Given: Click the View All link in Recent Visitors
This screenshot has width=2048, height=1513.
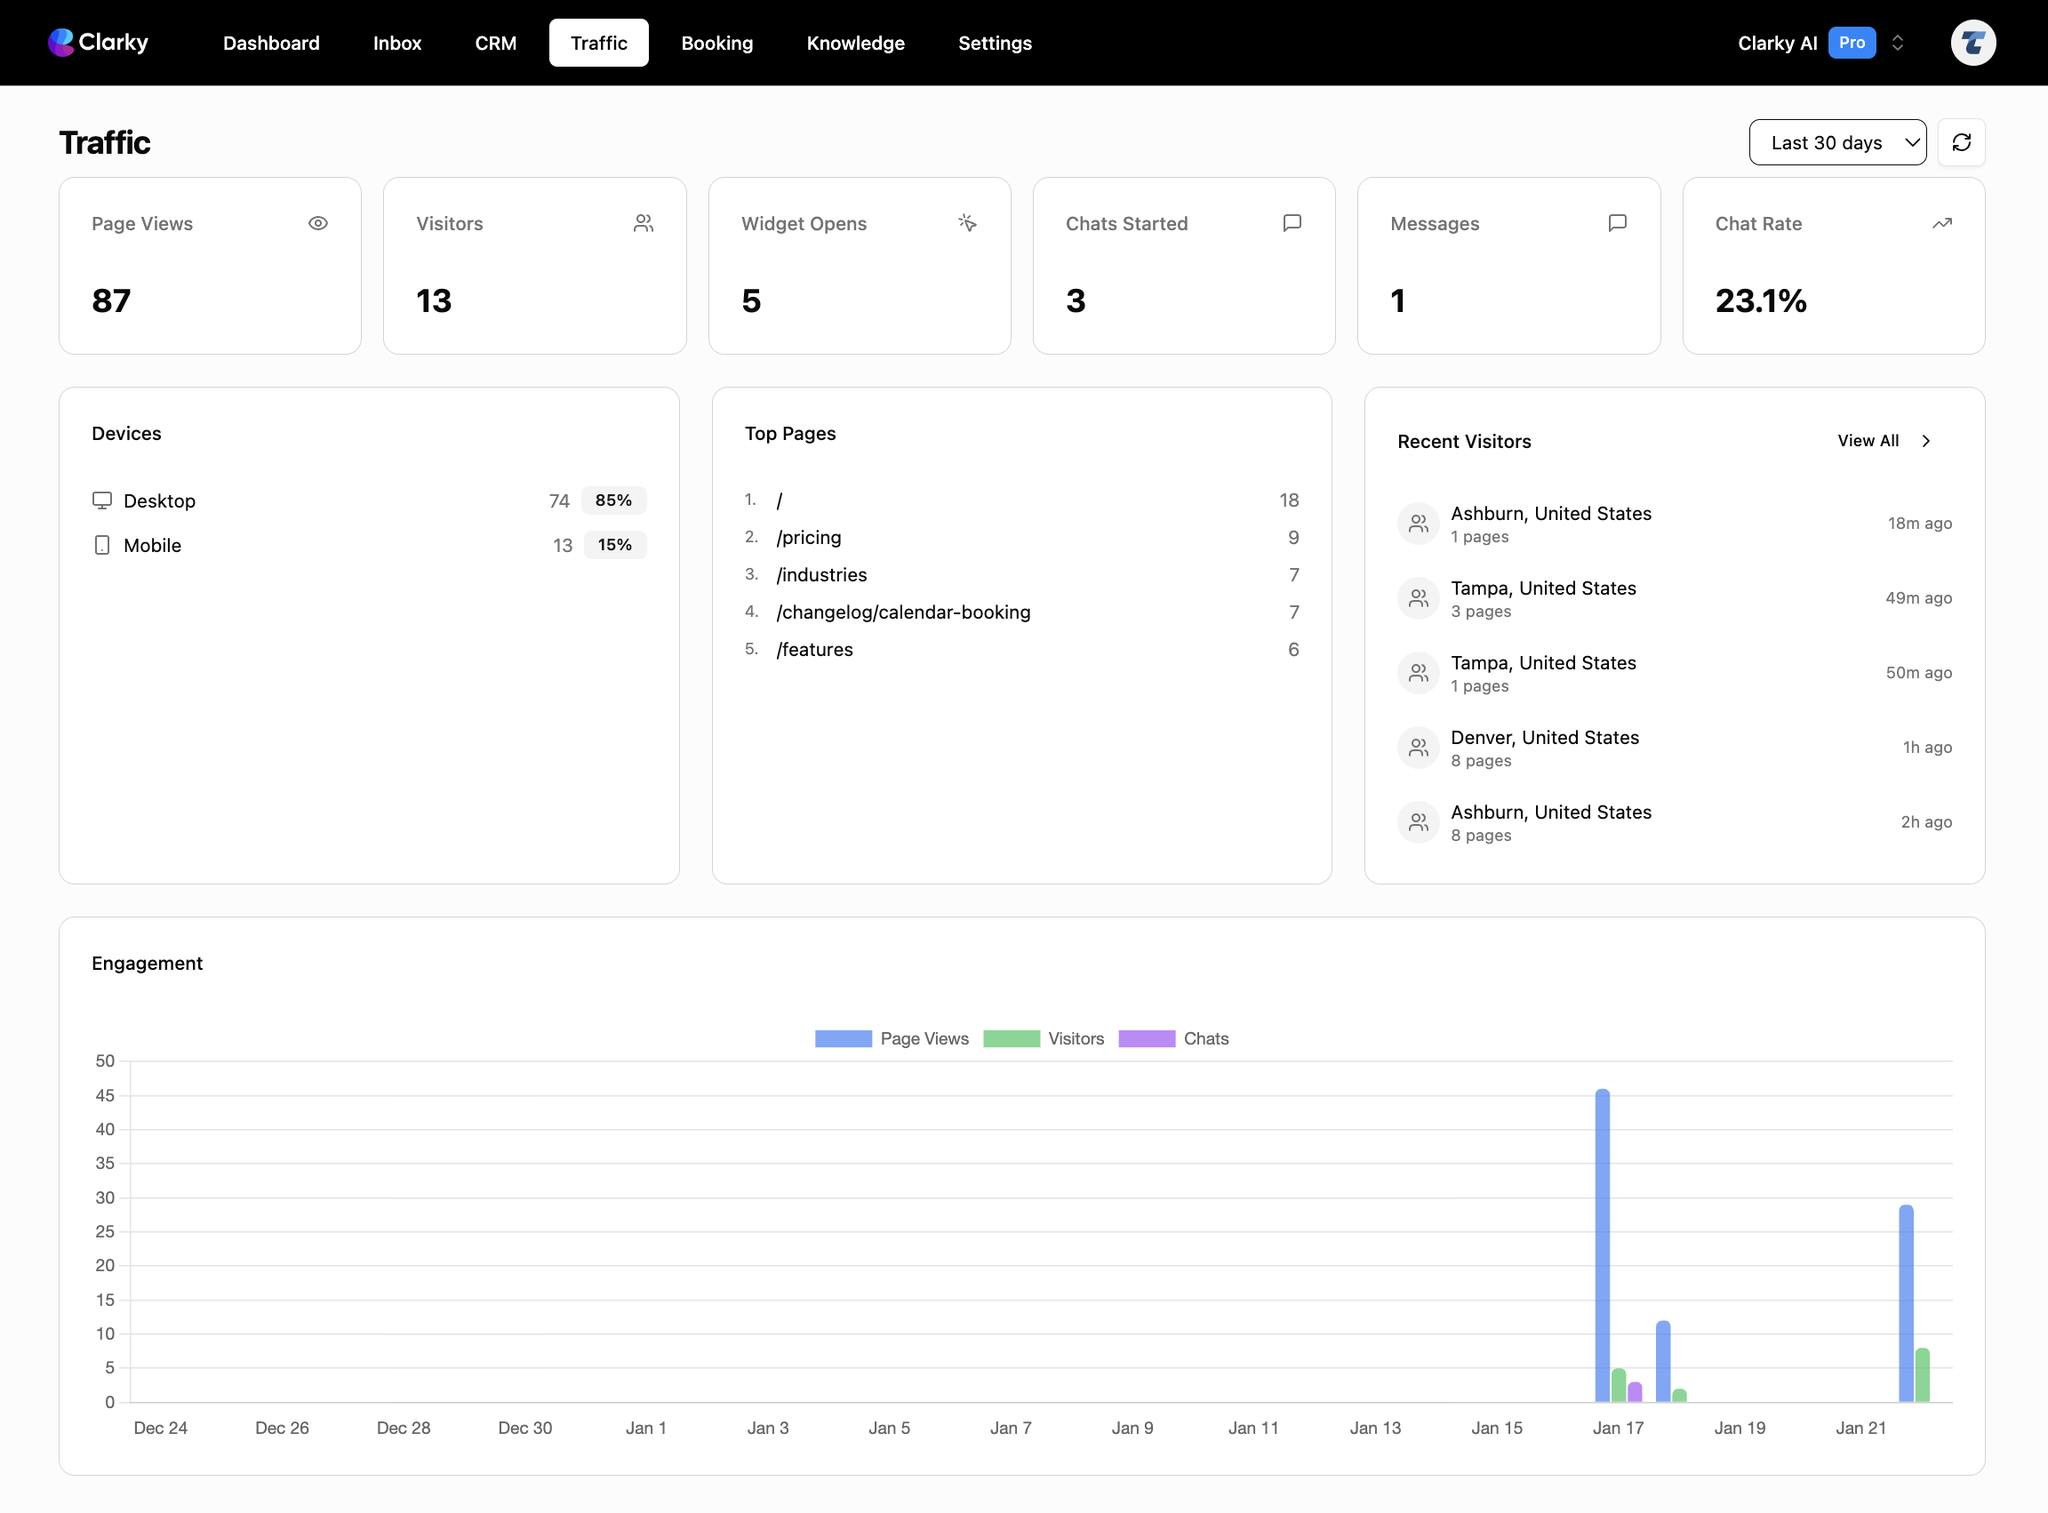Looking at the screenshot, I should coord(1867,440).
